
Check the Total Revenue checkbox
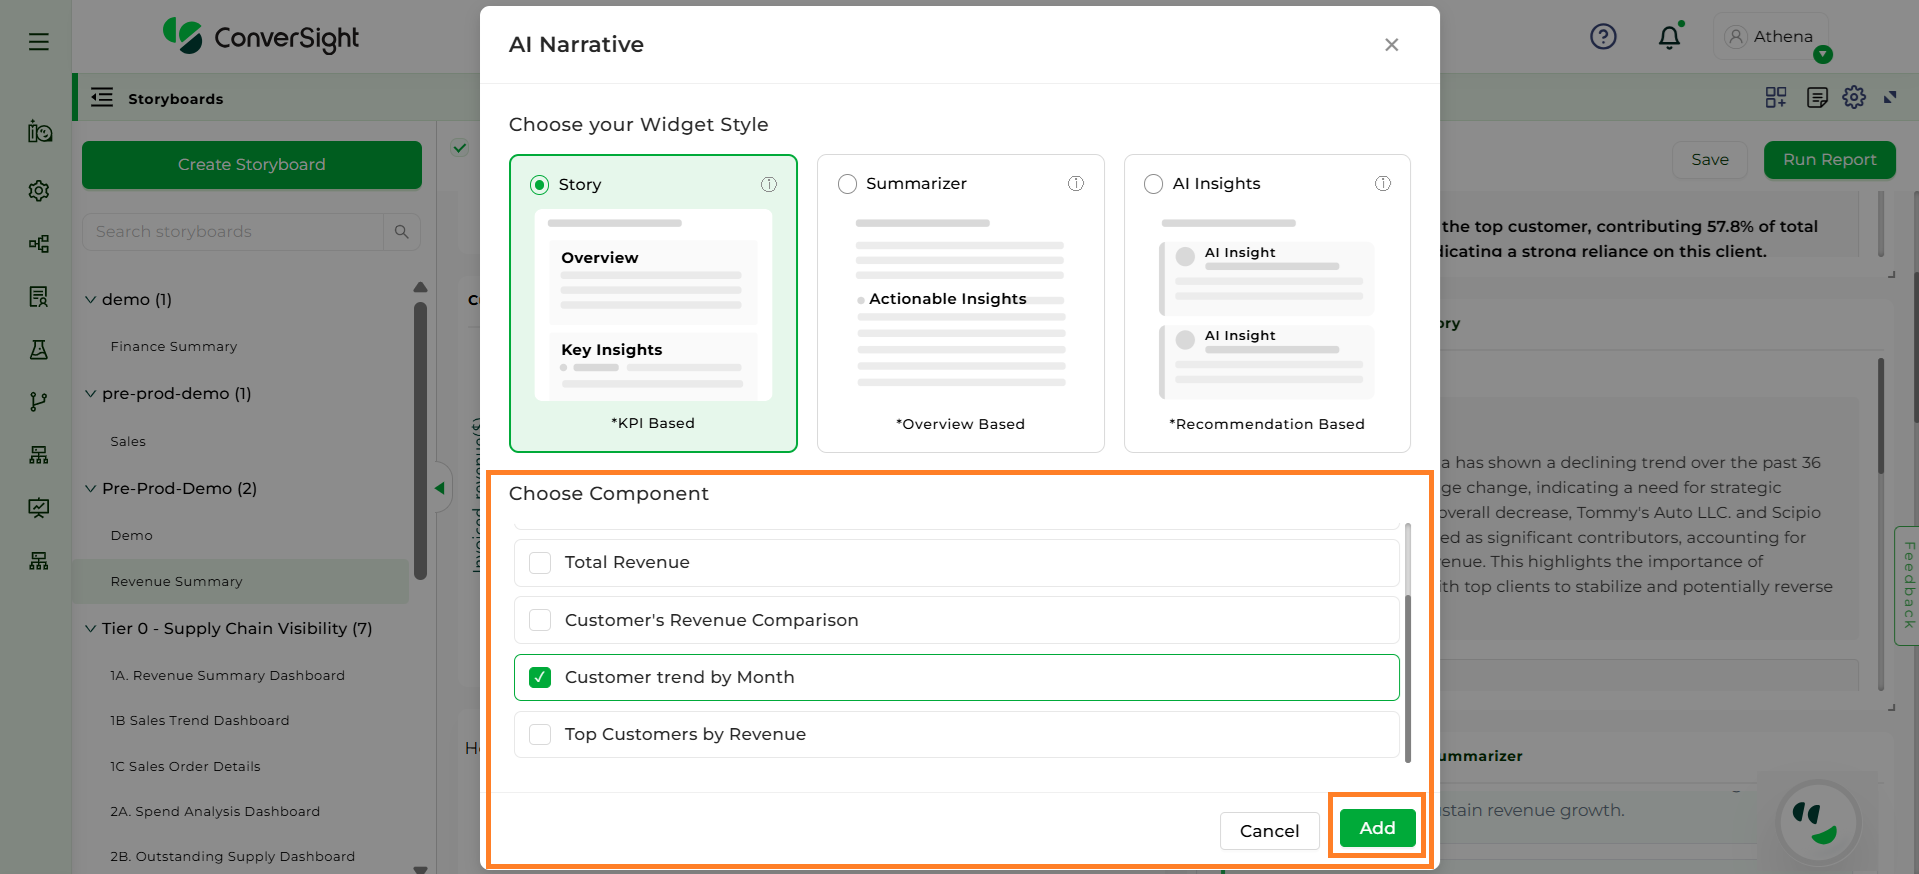540,563
